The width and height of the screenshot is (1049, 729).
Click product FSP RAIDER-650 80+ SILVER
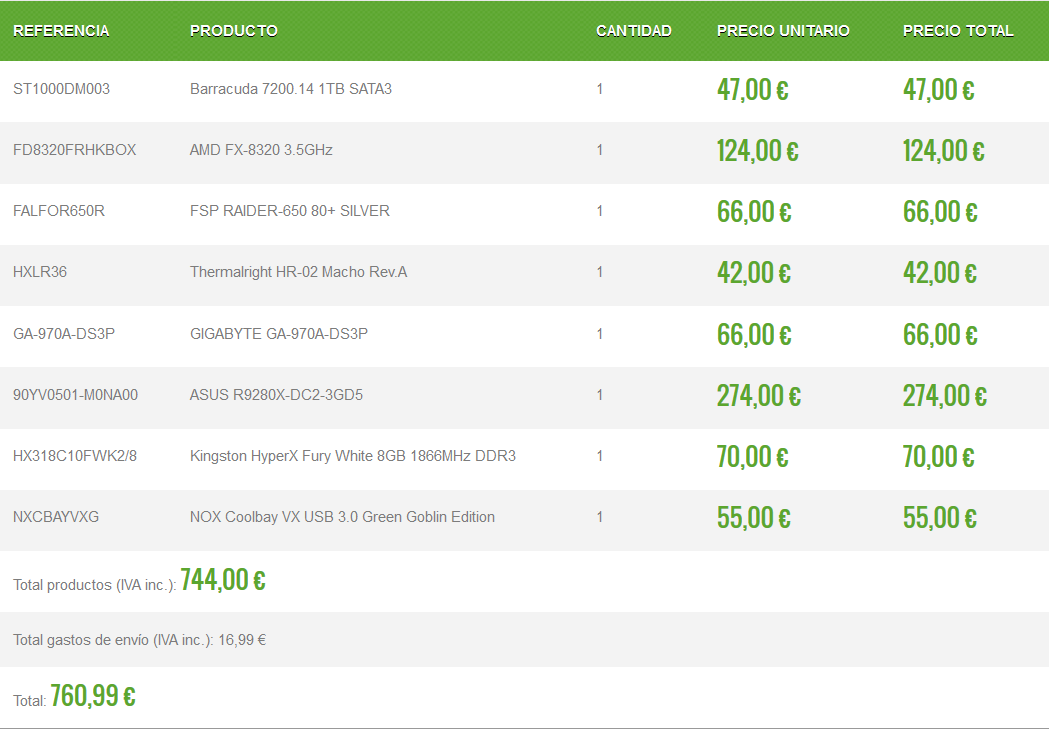coord(290,211)
